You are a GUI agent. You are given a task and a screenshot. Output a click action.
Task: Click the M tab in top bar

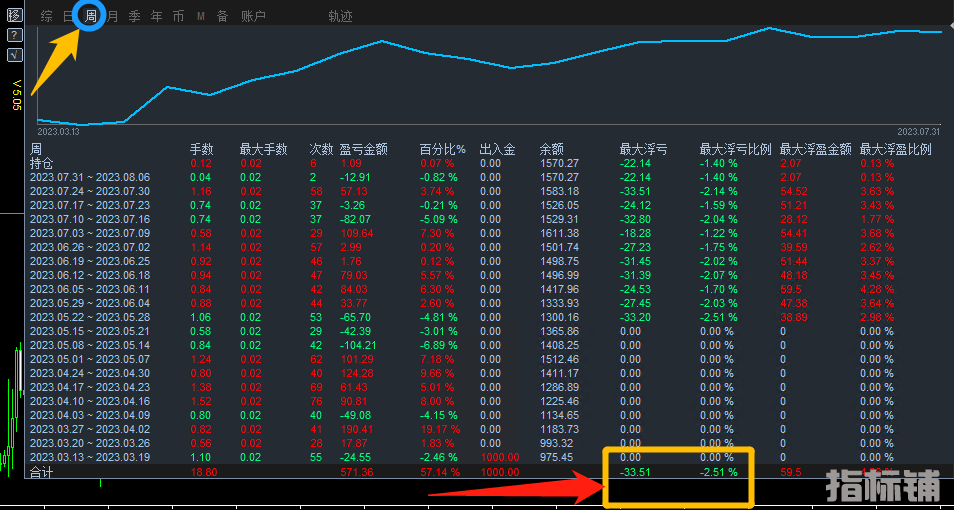pos(200,16)
